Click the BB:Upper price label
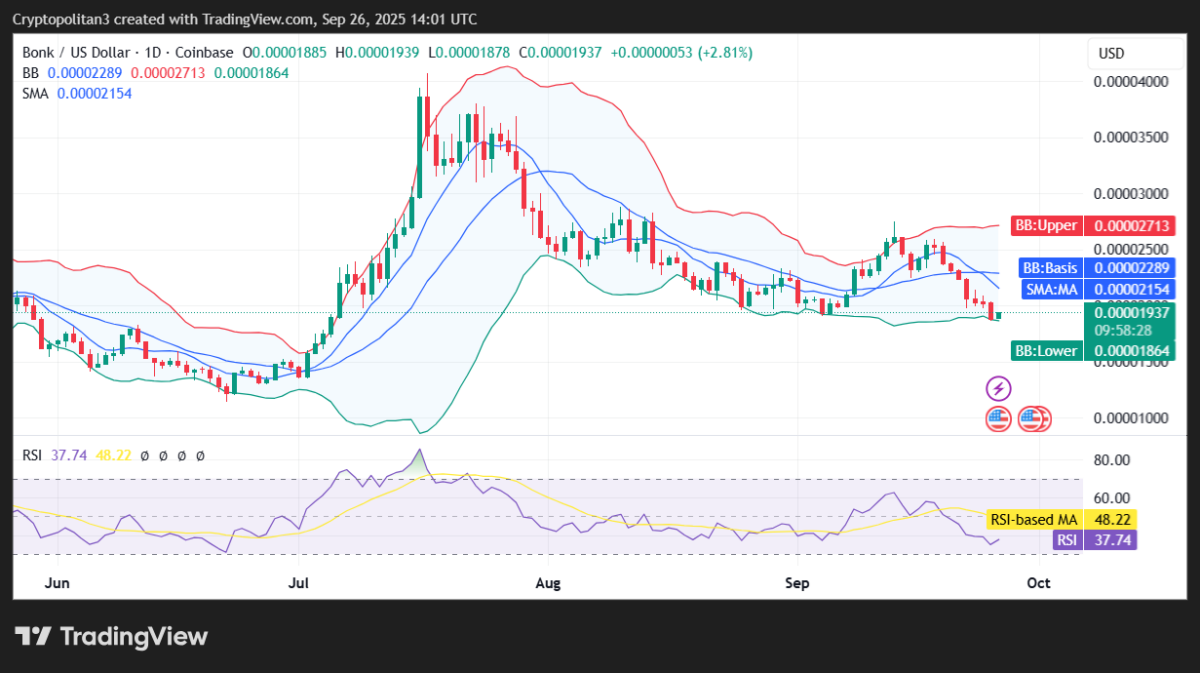Viewport: 1200px width, 673px height. click(x=1045, y=225)
